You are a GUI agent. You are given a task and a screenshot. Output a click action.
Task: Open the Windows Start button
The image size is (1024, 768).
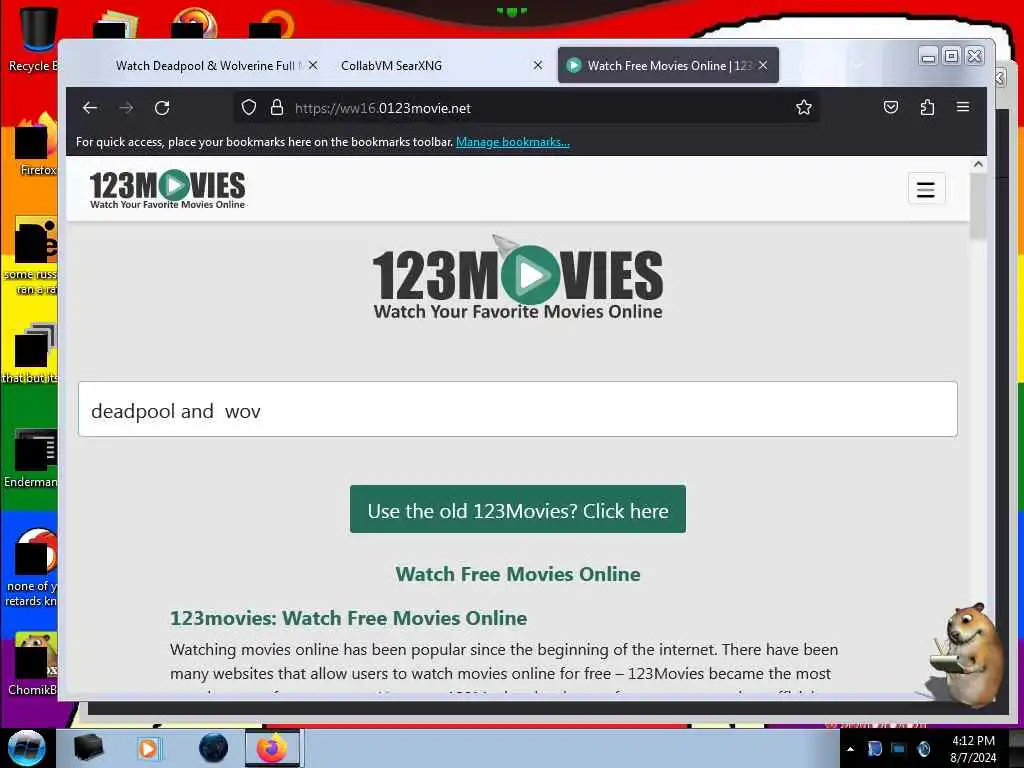click(26, 748)
